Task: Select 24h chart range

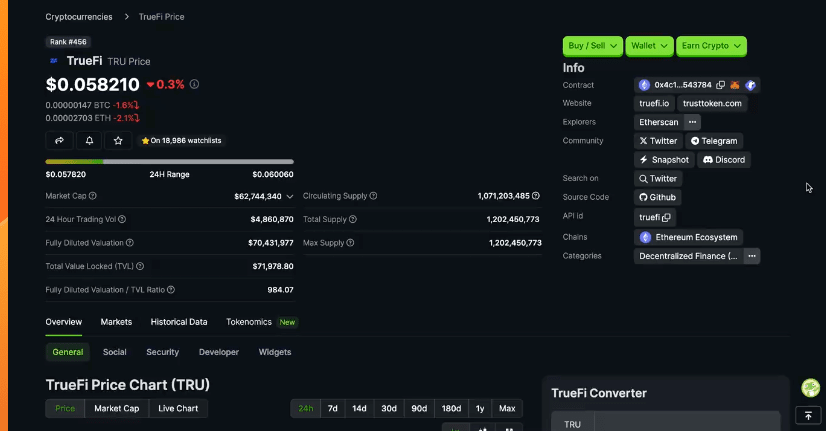Action: click(306, 408)
